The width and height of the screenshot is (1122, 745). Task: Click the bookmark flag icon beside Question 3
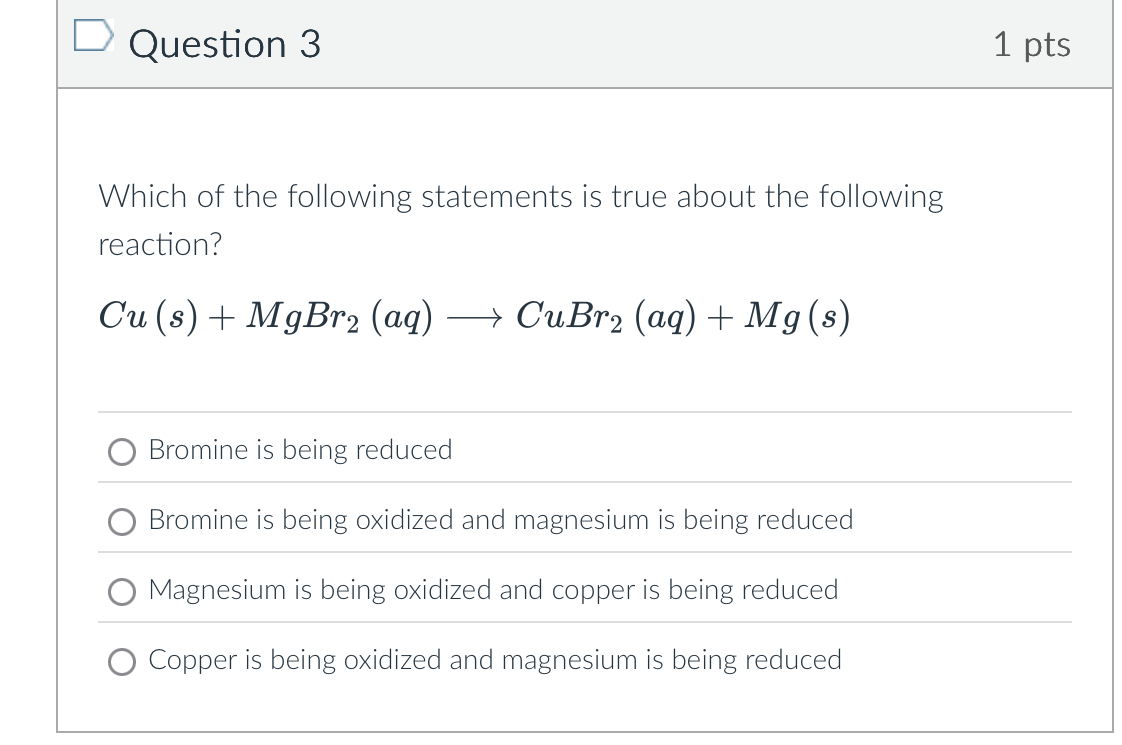click(94, 35)
